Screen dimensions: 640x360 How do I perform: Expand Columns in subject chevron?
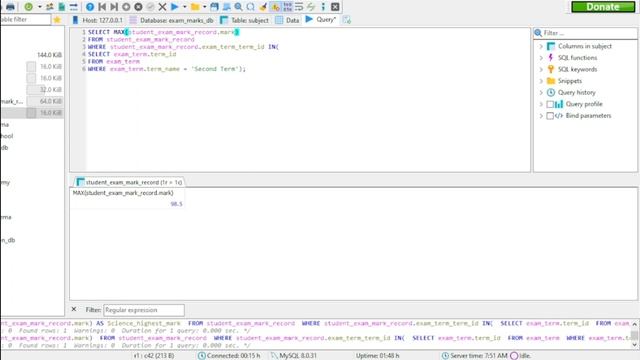pos(541,47)
